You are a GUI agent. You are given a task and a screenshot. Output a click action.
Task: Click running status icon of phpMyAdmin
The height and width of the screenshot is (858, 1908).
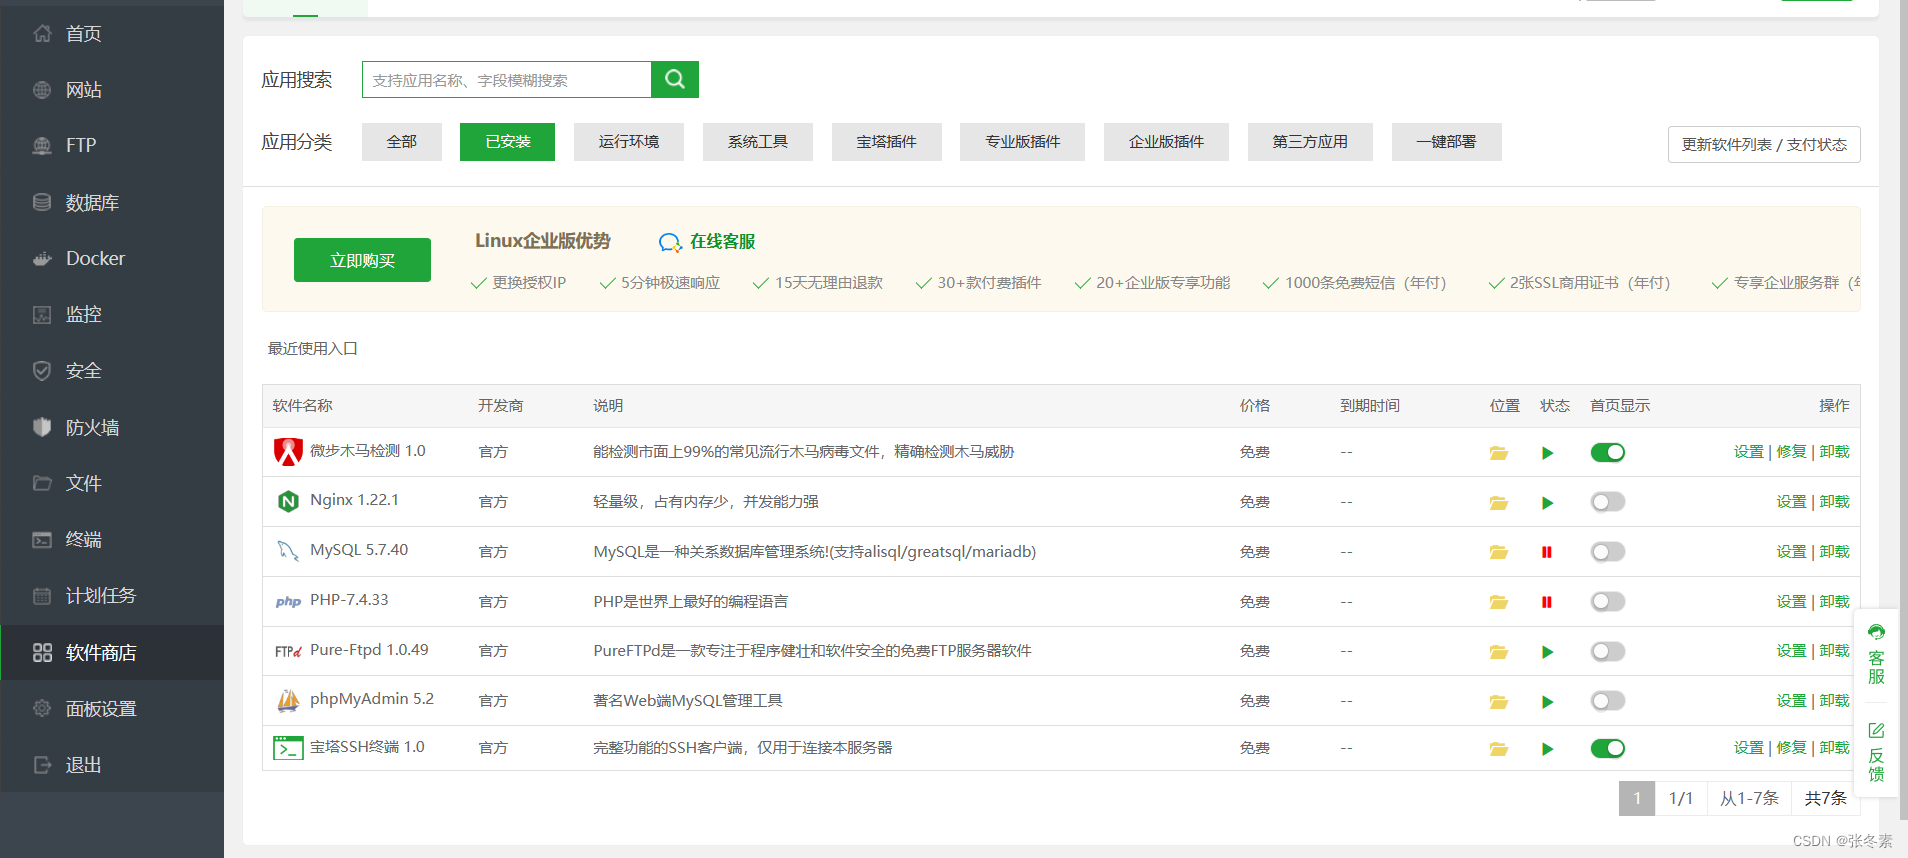tap(1547, 702)
